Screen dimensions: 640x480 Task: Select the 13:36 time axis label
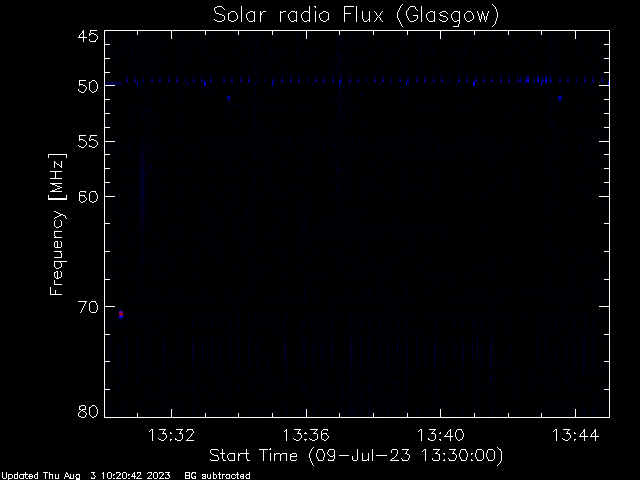[x=306, y=435]
